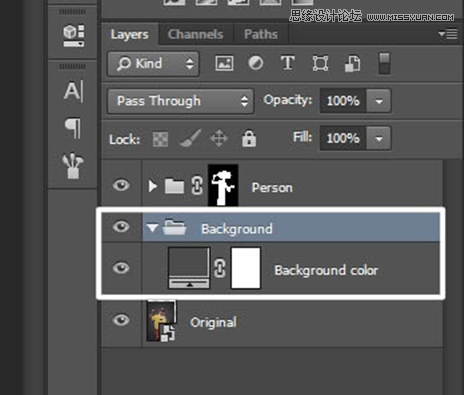Screen dimensions: 464x395
Task: Select the Background group name
Action: (237, 229)
